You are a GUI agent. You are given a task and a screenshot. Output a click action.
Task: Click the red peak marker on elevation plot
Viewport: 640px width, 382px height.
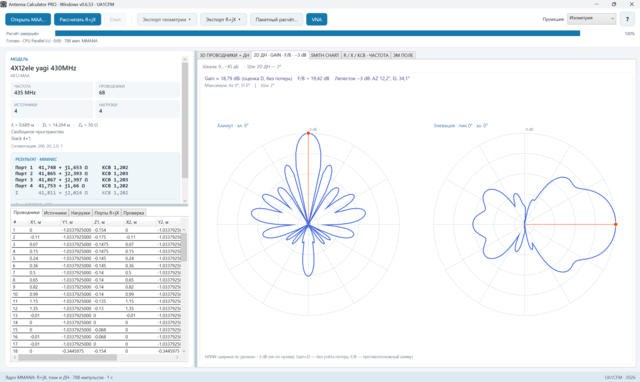[616, 224]
